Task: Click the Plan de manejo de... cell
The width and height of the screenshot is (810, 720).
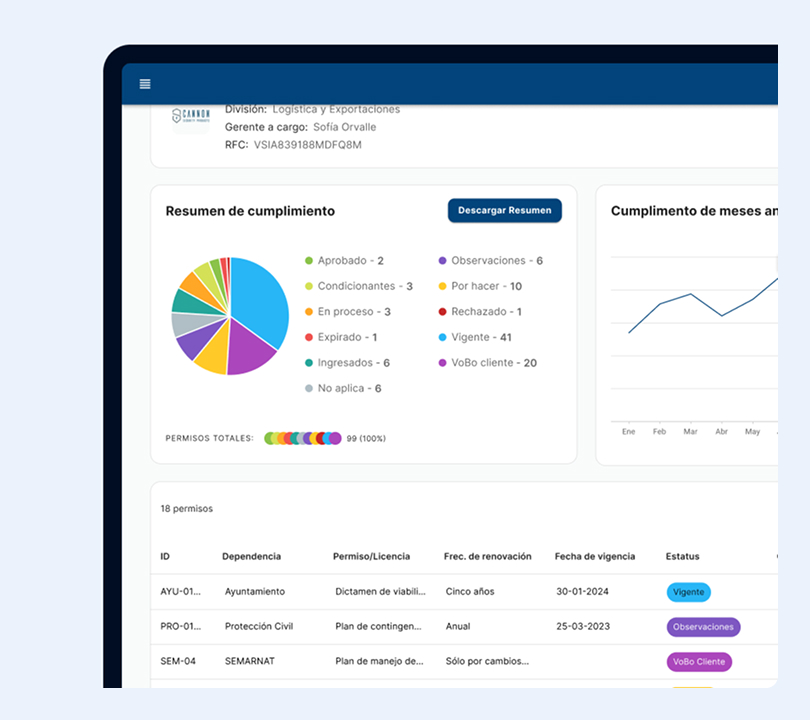Action: point(379,661)
